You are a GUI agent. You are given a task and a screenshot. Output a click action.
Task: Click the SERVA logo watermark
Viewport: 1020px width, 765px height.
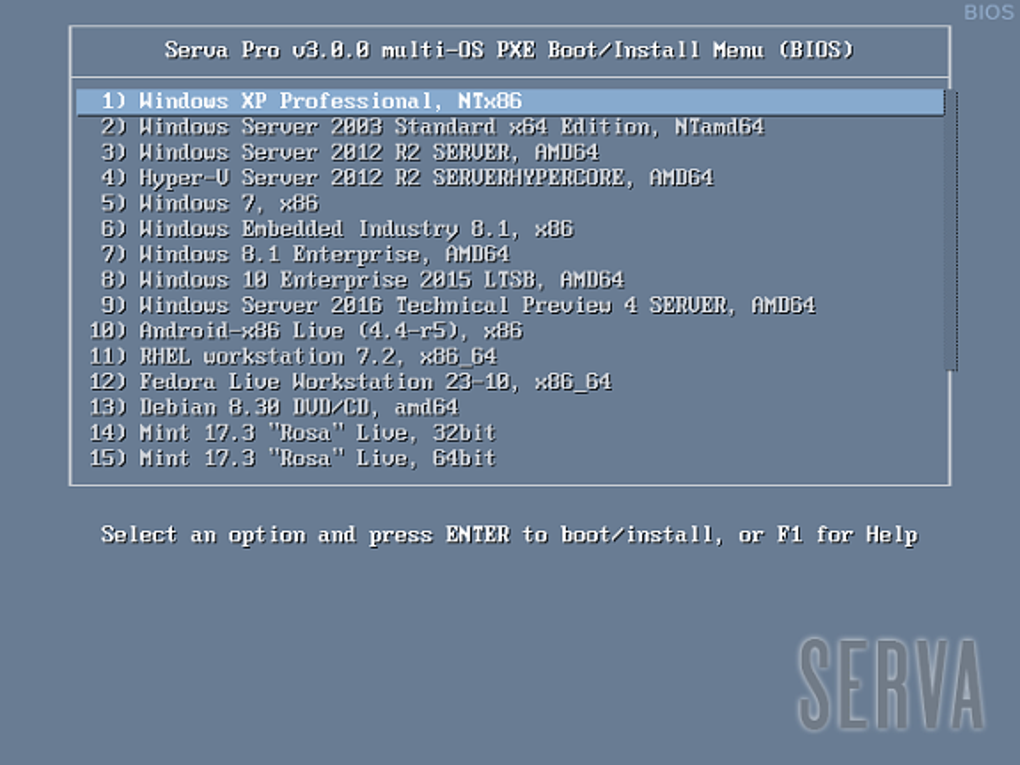(x=891, y=684)
